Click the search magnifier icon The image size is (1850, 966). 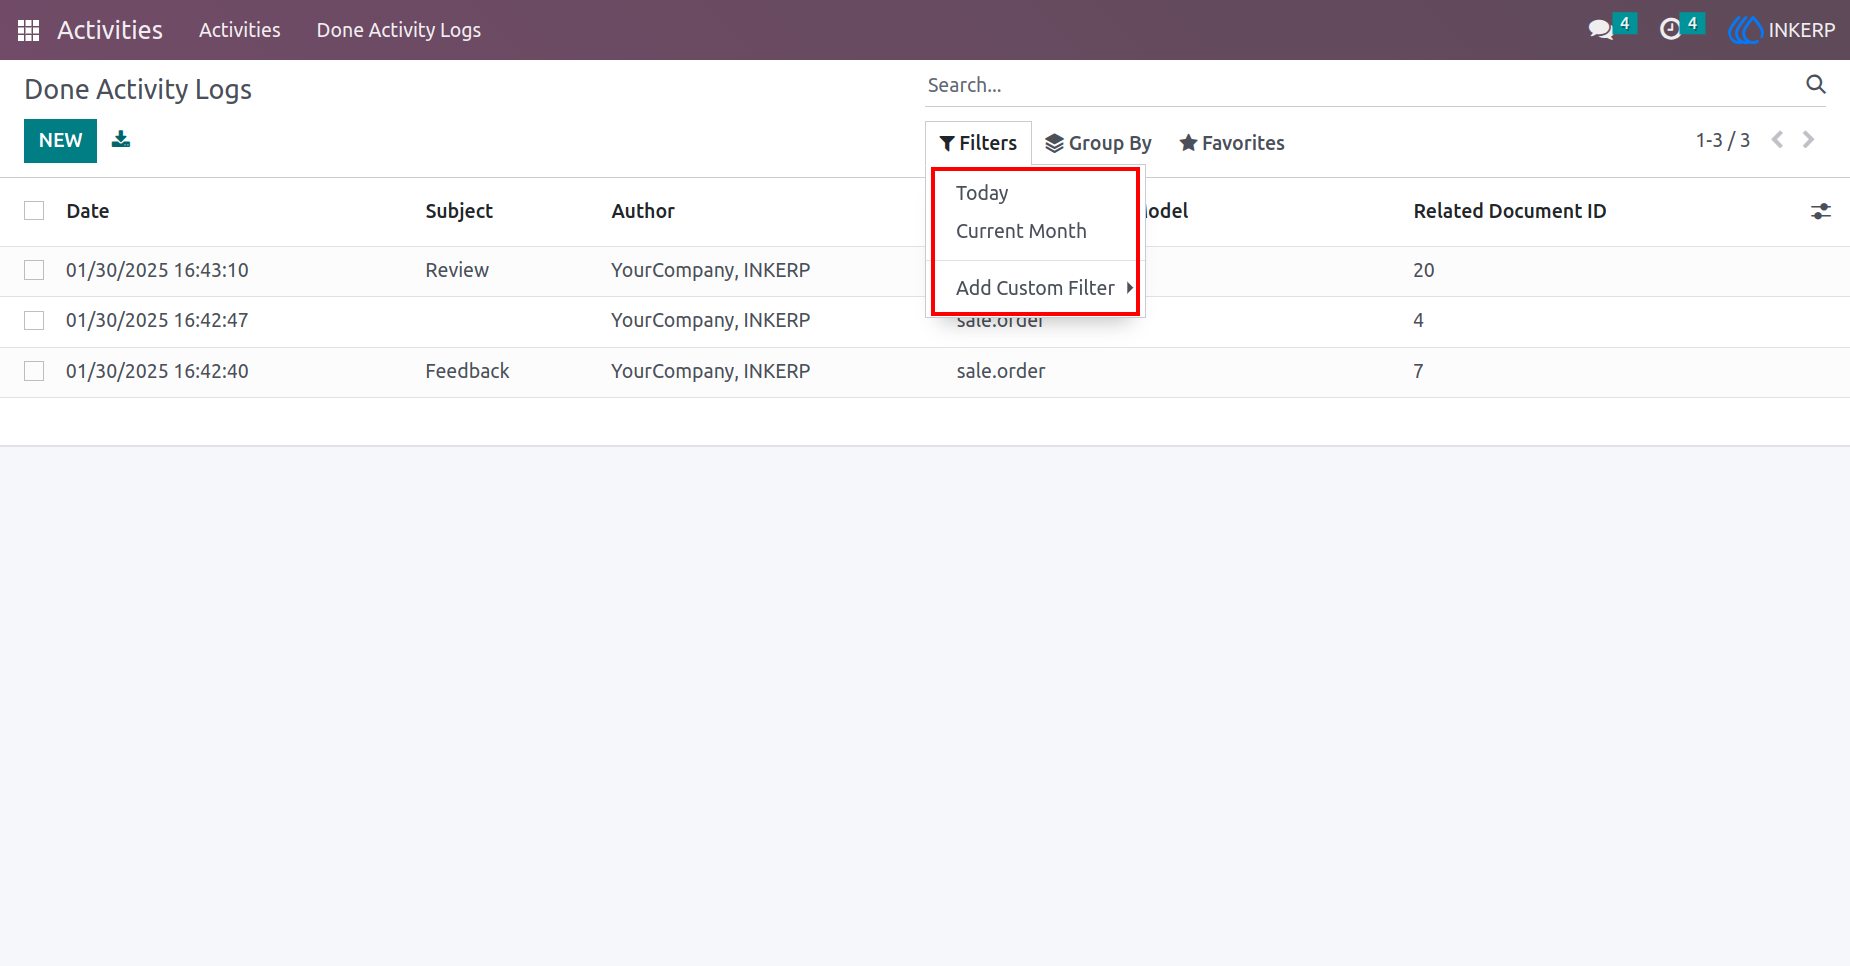pyautogui.click(x=1815, y=84)
